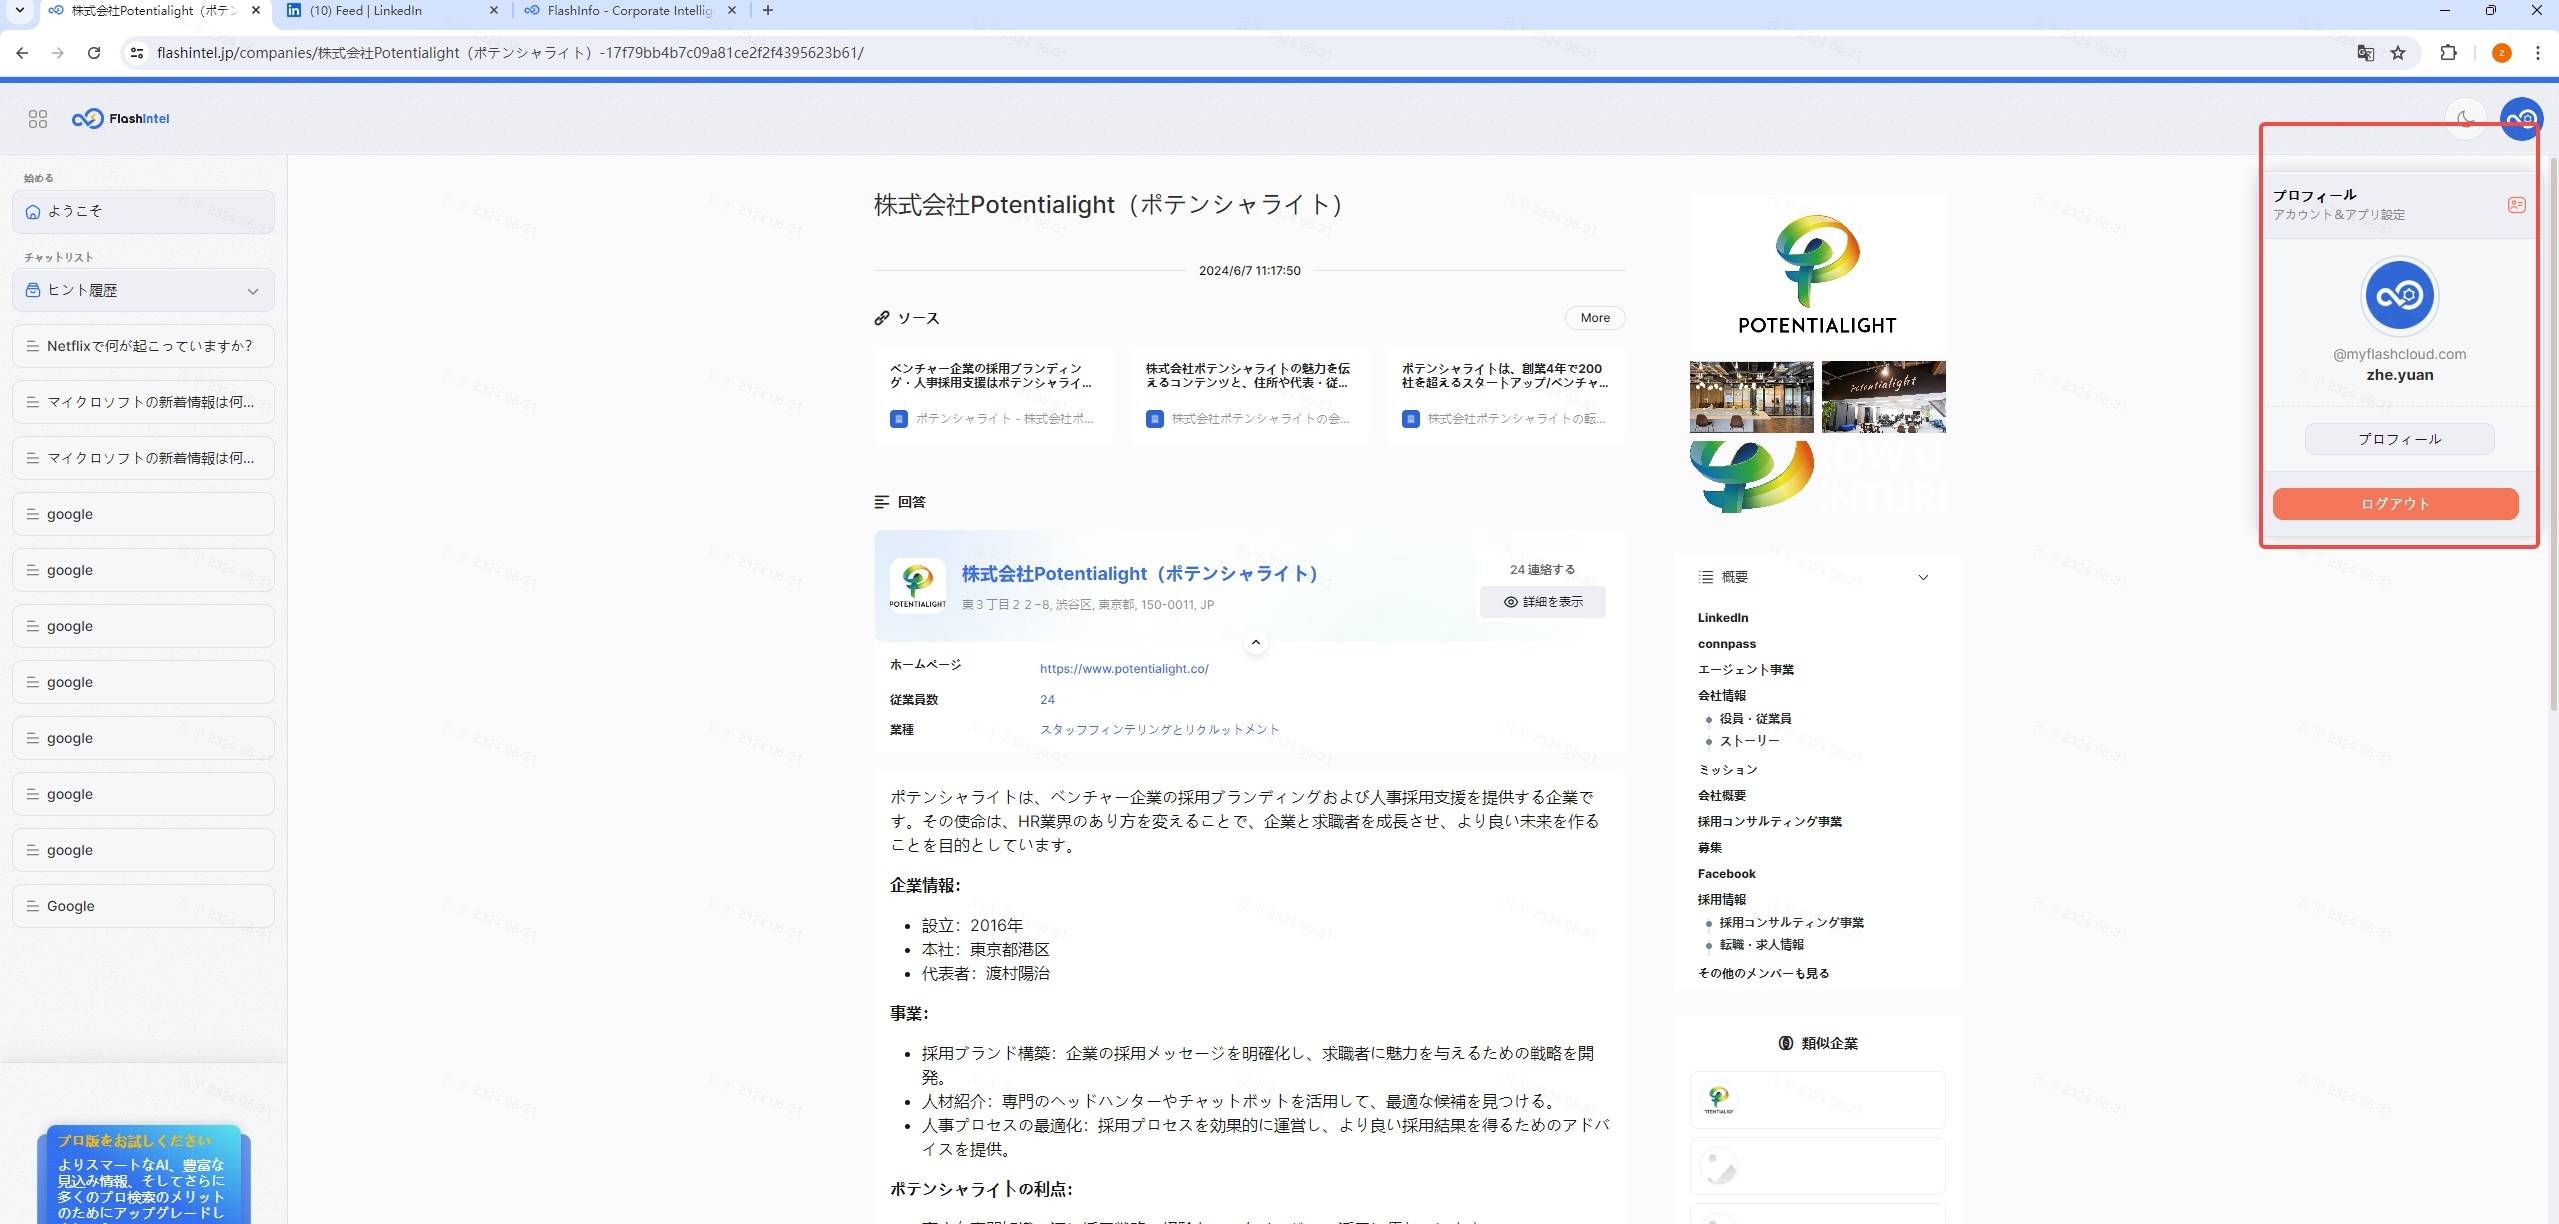
Task: Click ヒント履歴 bag icon
Action: 32,291
